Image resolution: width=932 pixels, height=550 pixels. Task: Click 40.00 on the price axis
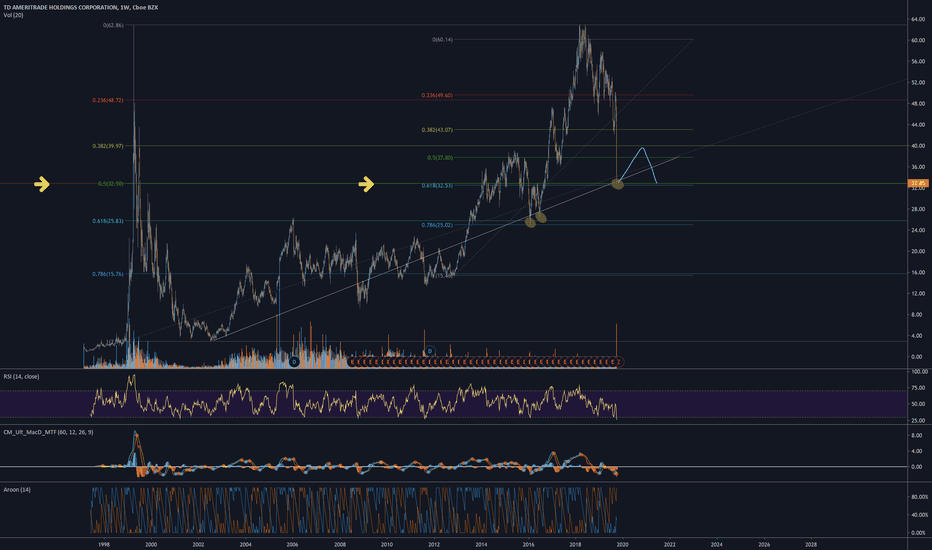point(918,146)
